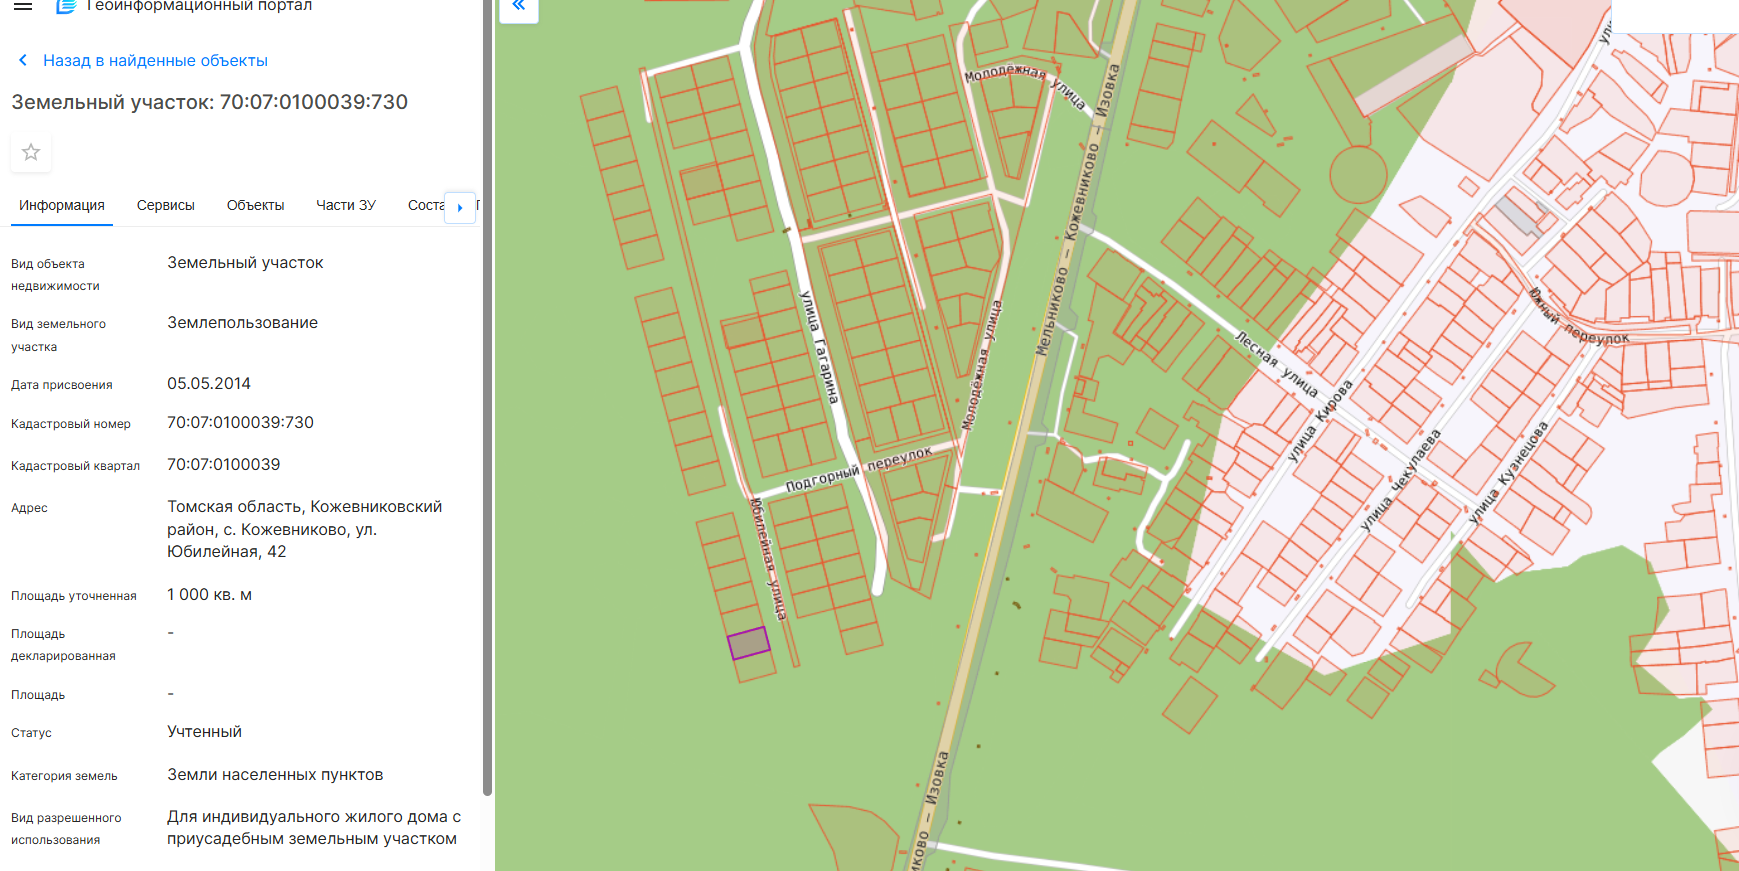Click the Земельный участок panel heading
Screen dimensions: 1739x871
[x=209, y=102]
